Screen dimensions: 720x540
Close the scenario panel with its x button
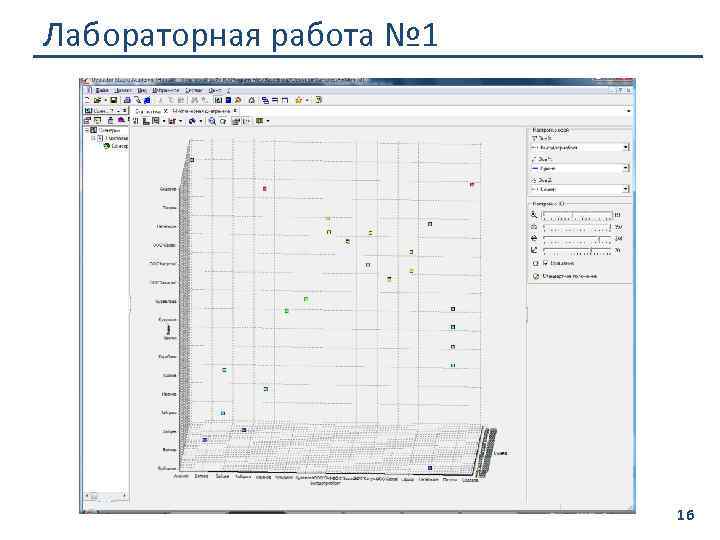pos(124,111)
